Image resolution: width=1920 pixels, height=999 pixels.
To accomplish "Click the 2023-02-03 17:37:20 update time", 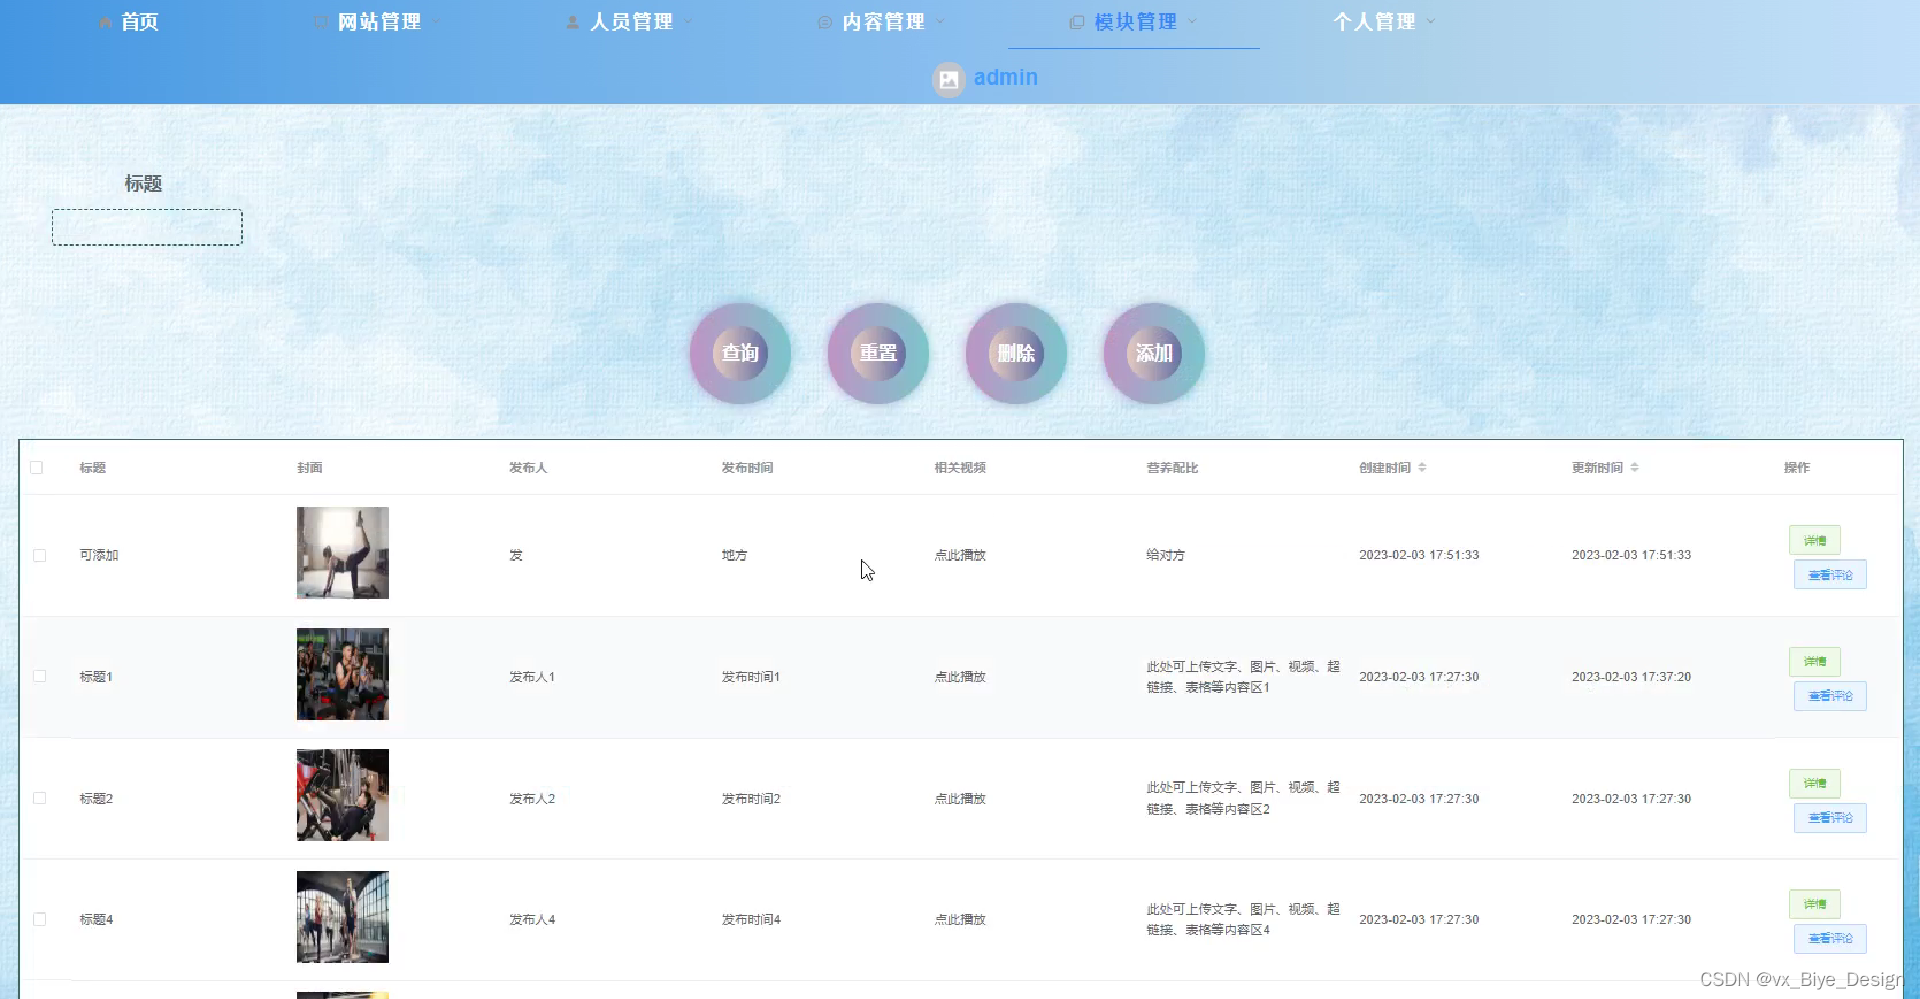I will click(1631, 677).
